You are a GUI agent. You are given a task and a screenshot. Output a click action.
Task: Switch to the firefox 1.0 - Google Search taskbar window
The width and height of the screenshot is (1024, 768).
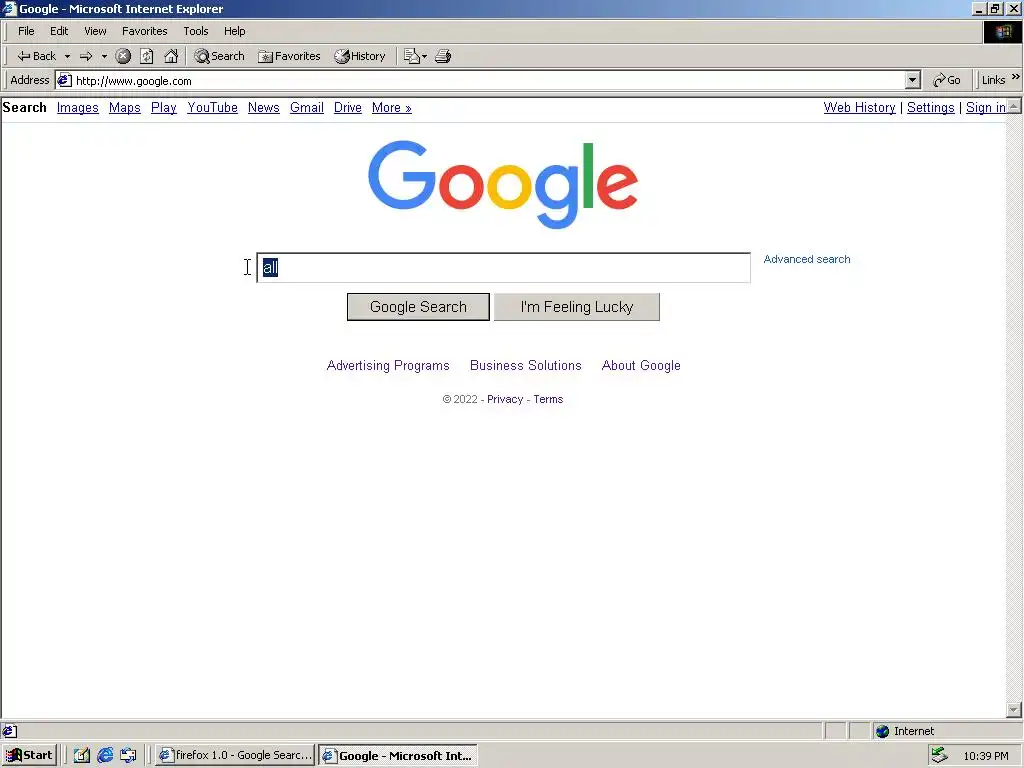(235, 756)
